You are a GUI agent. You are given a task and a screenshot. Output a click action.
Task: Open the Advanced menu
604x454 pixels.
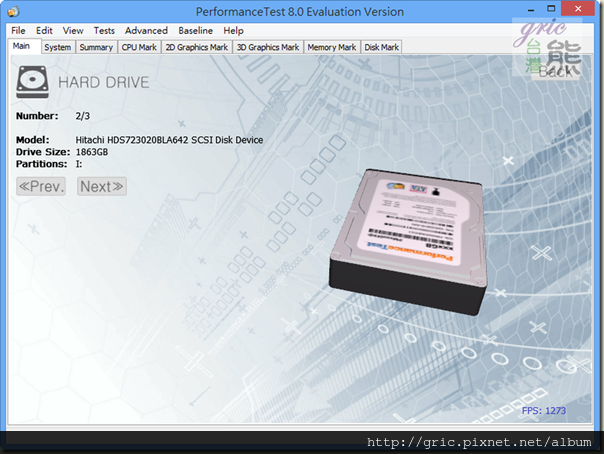pyautogui.click(x=146, y=30)
